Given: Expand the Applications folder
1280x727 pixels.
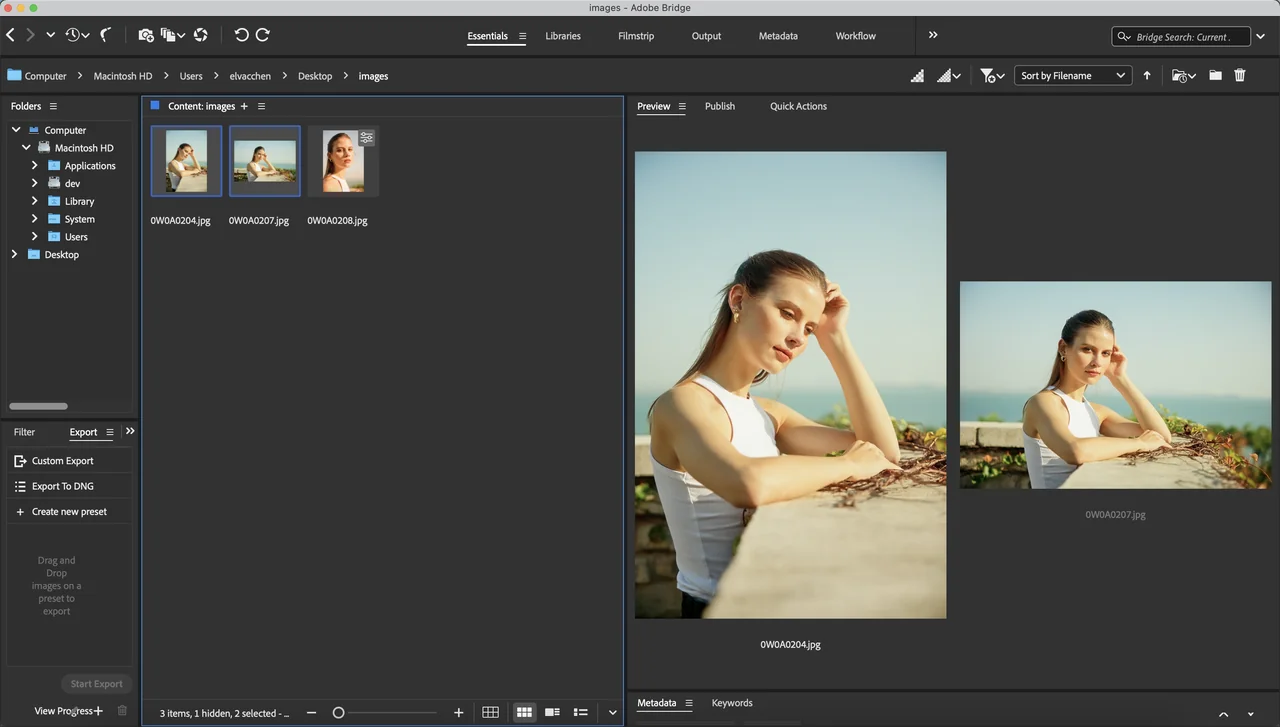Looking at the screenshot, I should point(34,166).
